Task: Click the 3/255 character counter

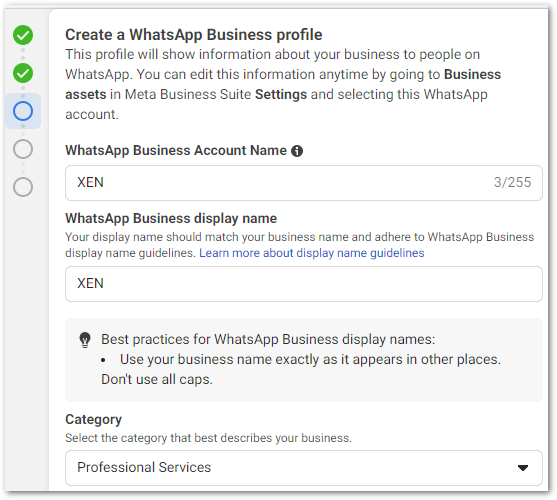Action: coord(512,183)
